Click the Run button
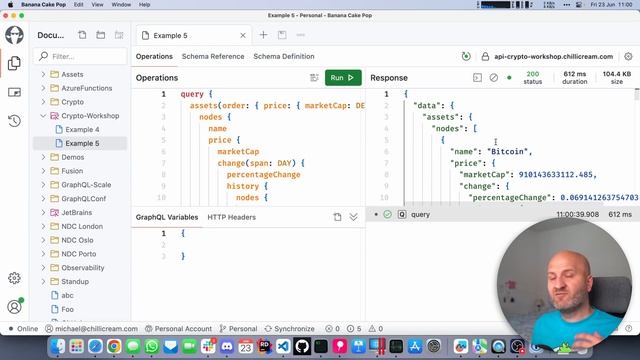Screen dimensions: 640x360 (343, 78)
